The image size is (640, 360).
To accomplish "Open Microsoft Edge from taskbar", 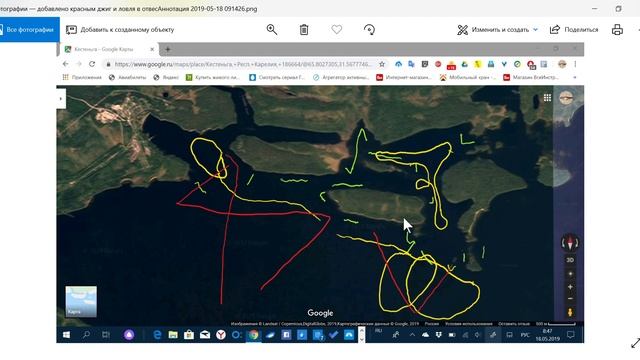I will [157, 335].
